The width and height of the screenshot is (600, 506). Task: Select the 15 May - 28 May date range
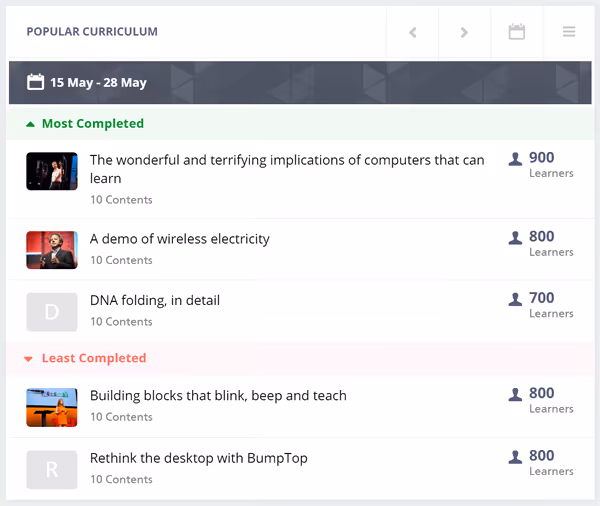(98, 82)
